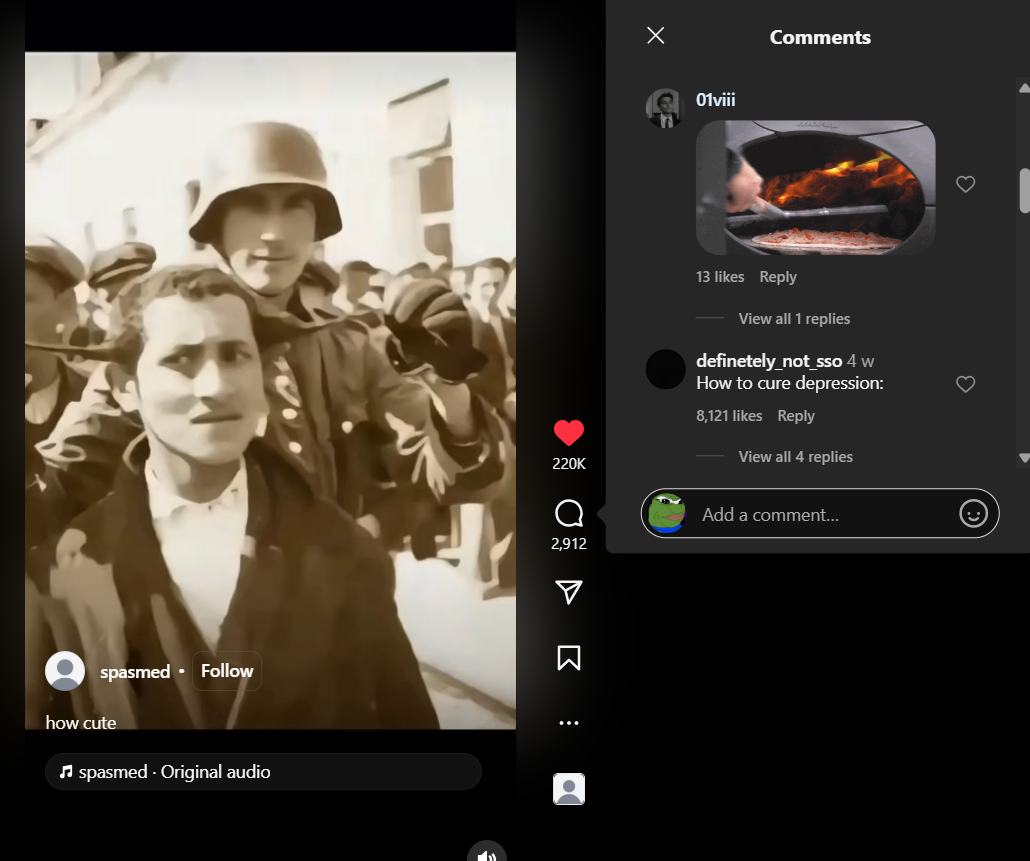The width and height of the screenshot is (1030, 861).
Task: Click the comments scrollbar thumb
Action: [x=1024, y=190]
